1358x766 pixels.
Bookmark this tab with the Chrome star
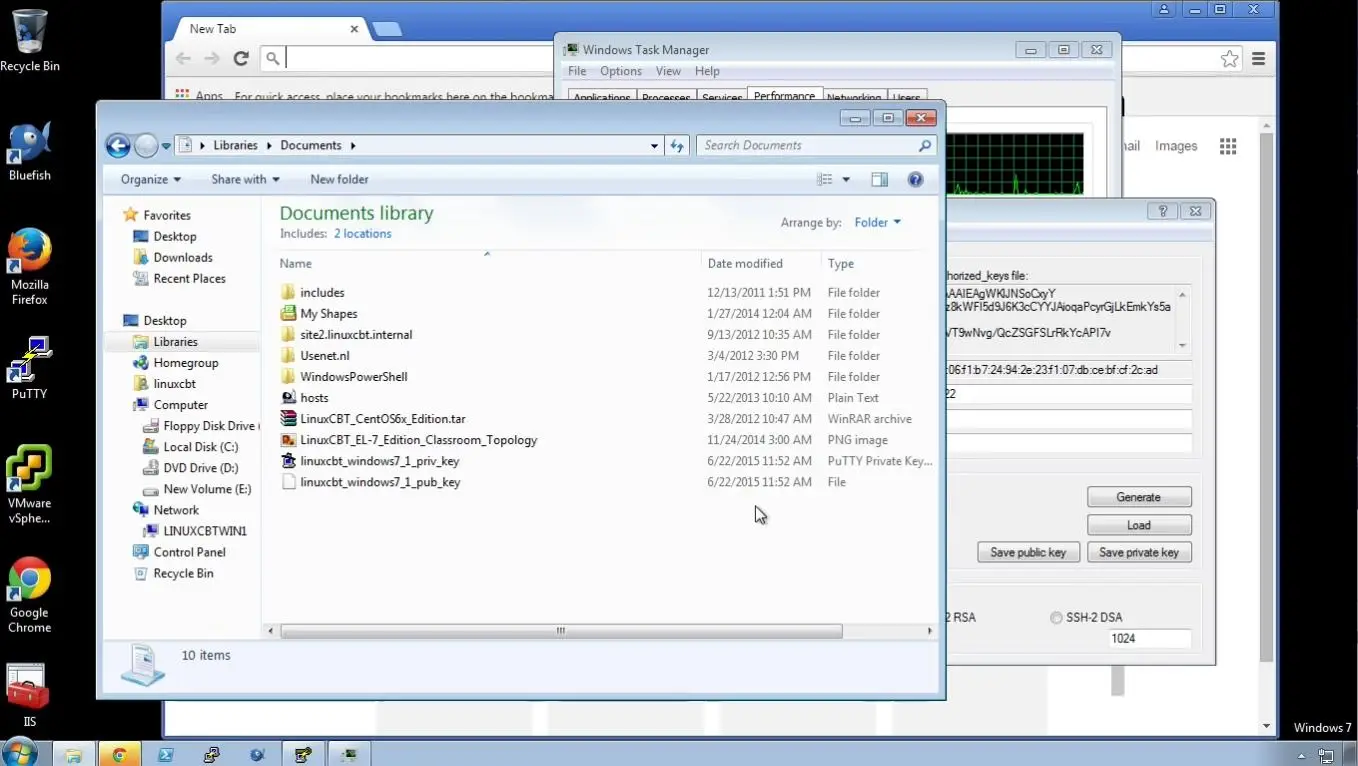pyautogui.click(x=1229, y=59)
